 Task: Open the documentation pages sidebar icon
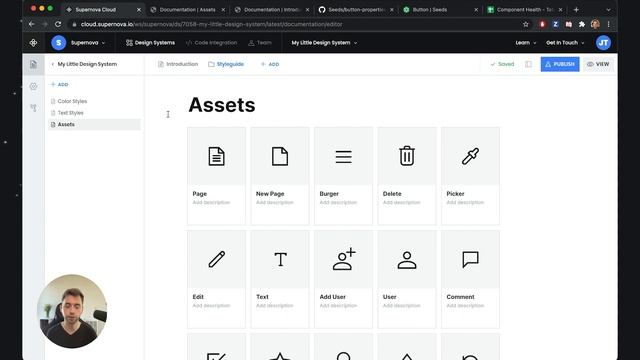[x=33, y=64]
